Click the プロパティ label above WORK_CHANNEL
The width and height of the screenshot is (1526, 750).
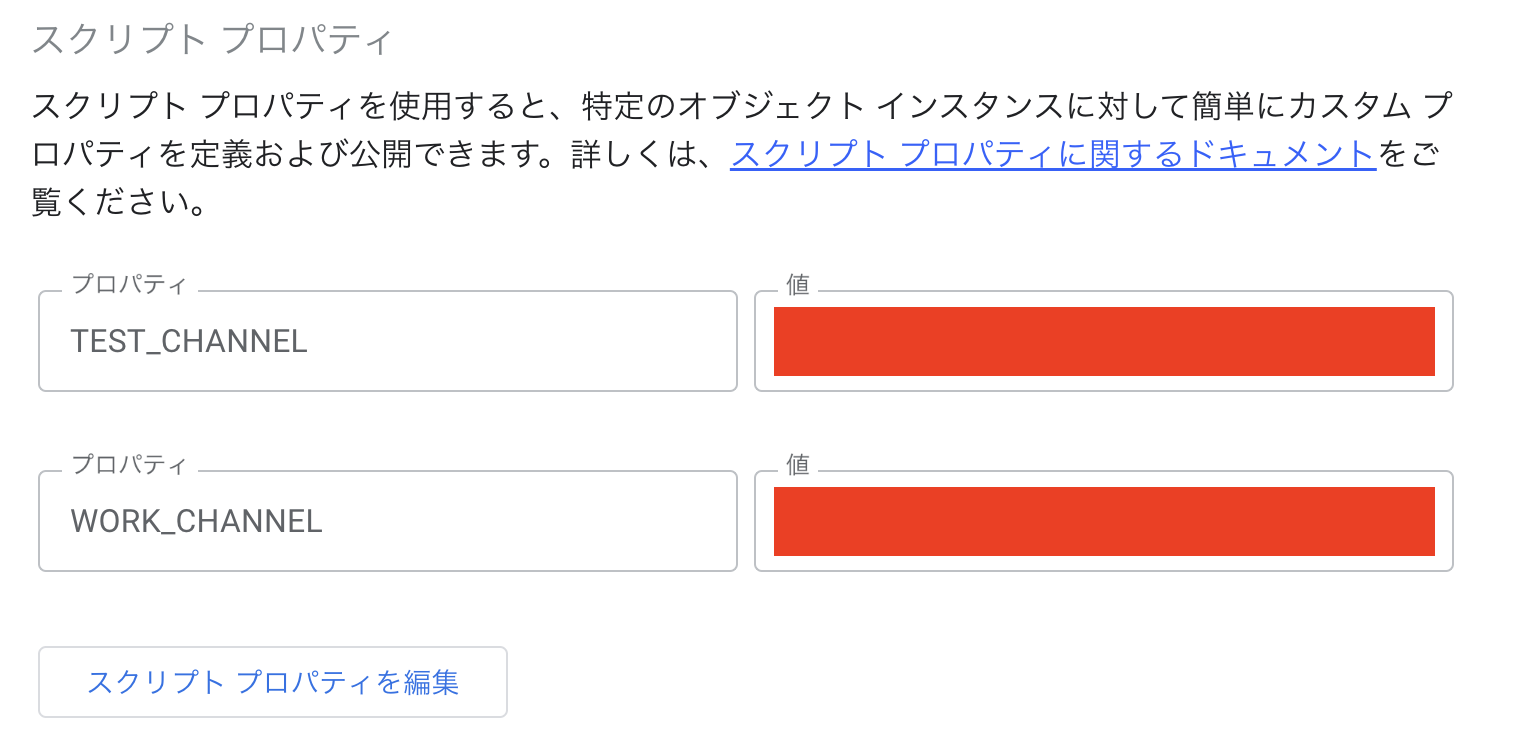[128, 465]
